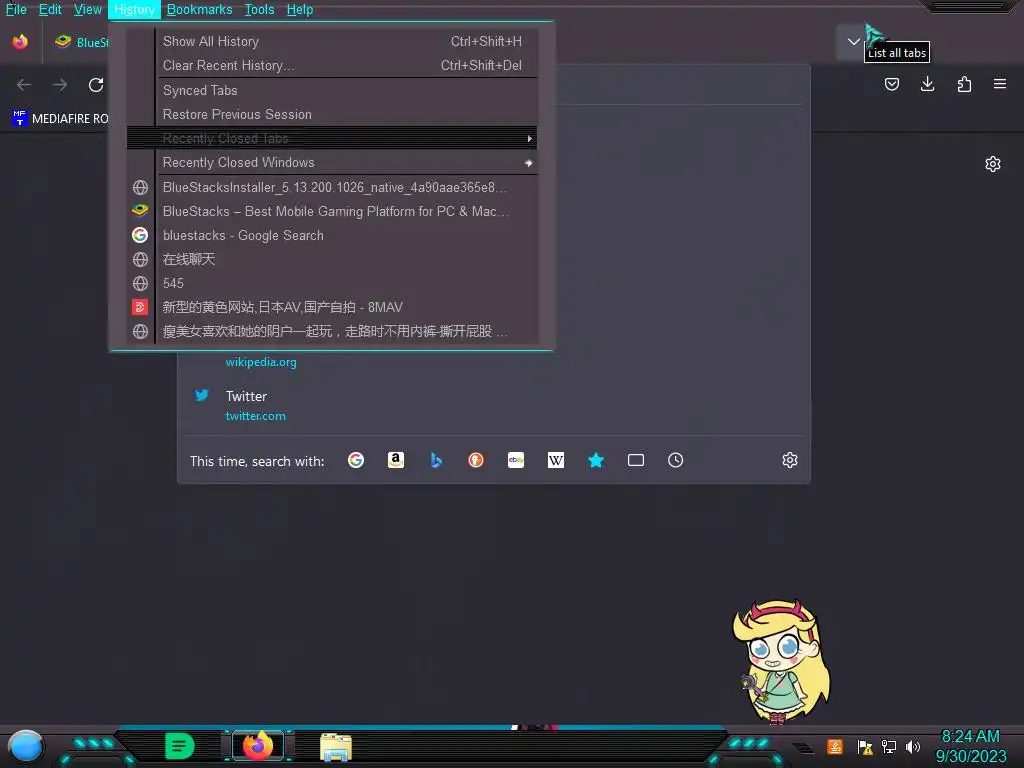Search in open Tabs icon
This screenshot has width=1024, height=768.
click(635, 460)
